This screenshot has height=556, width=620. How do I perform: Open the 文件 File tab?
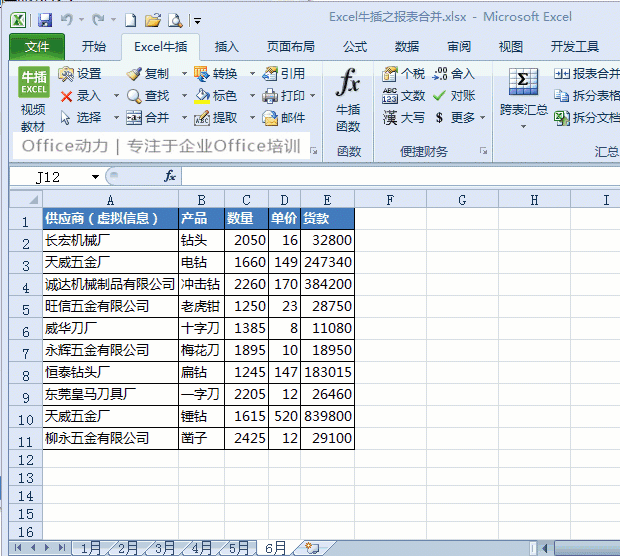coord(37,47)
